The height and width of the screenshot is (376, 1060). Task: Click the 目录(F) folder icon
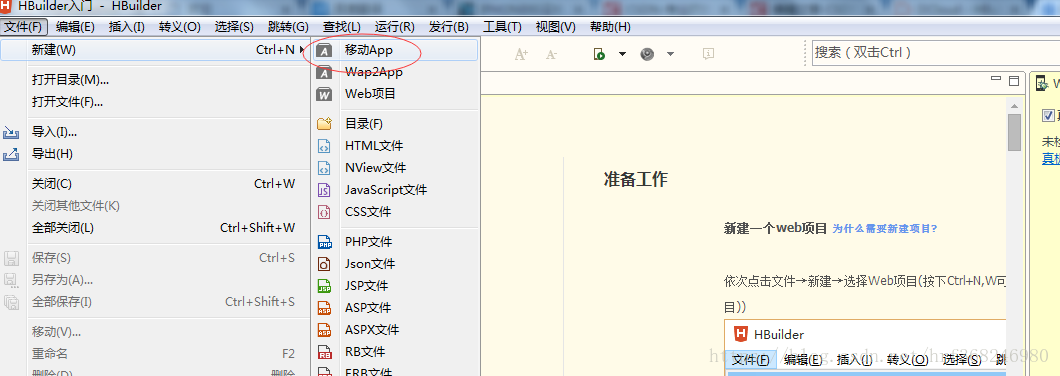[325, 124]
